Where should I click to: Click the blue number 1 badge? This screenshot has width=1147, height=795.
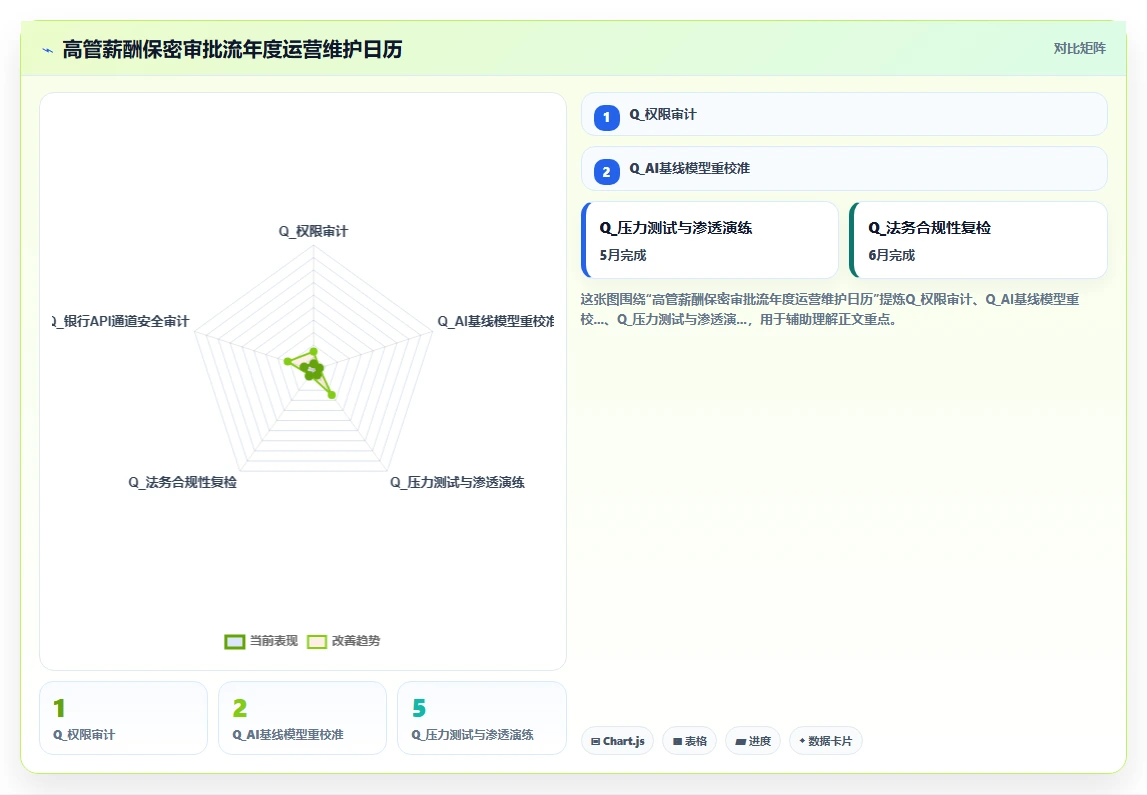tap(606, 117)
